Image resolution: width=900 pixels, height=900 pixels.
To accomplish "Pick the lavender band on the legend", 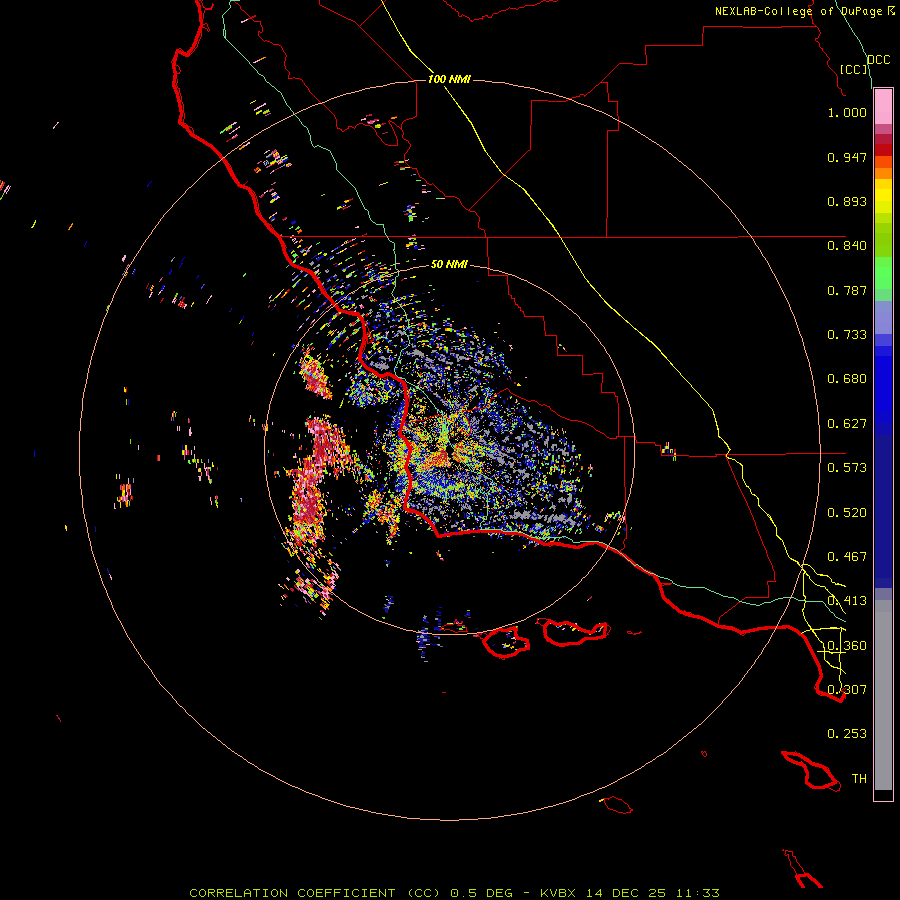I will 883,317.
